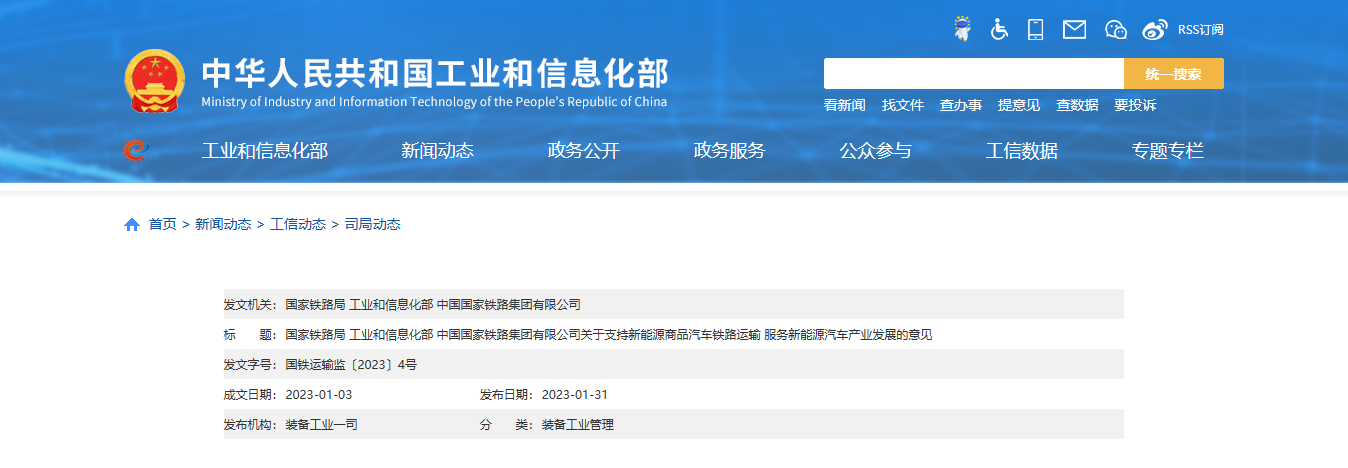The width and height of the screenshot is (1348, 468).
Task: Click 司局动态 in the breadcrumb
Action: 372,225
